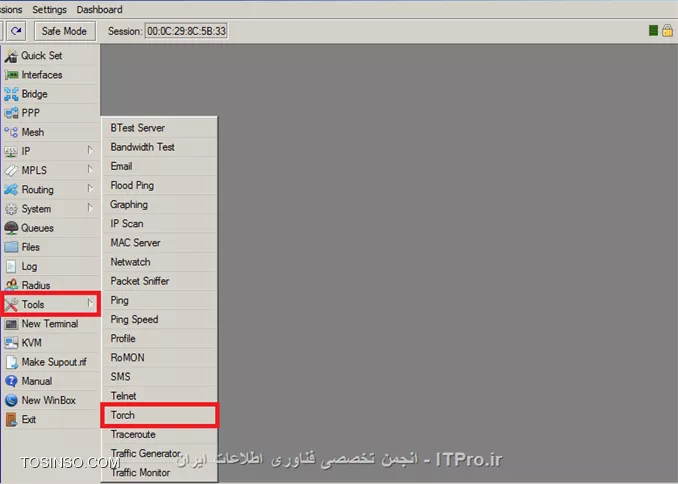Choose Ping Speed entry
Image resolution: width=678 pixels, height=484 pixels.
pyautogui.click(x=160, y=319)
